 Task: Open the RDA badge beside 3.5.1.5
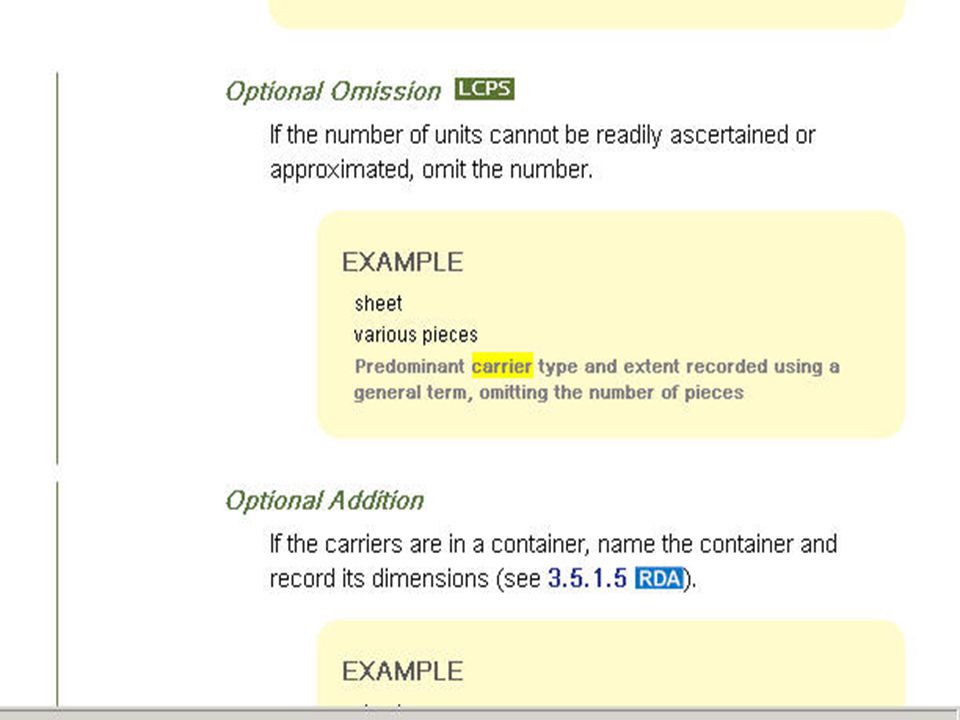tap(659, 578)
